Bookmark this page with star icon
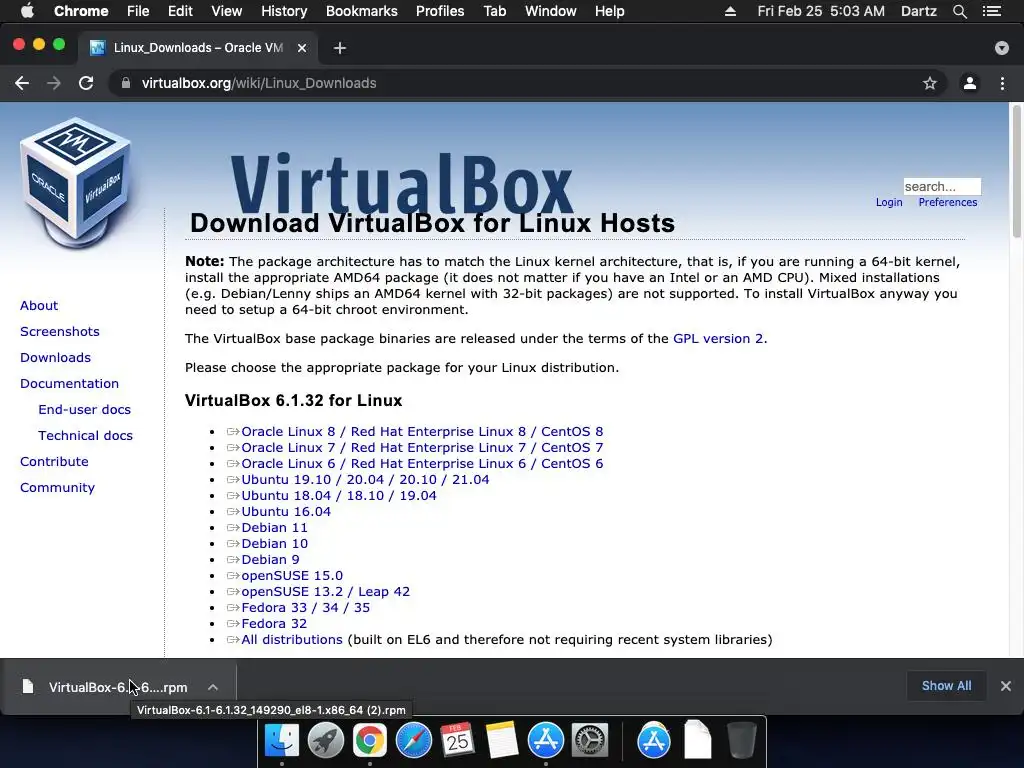The height and width of the screenshot is (768, 1024). coord(930,83)
